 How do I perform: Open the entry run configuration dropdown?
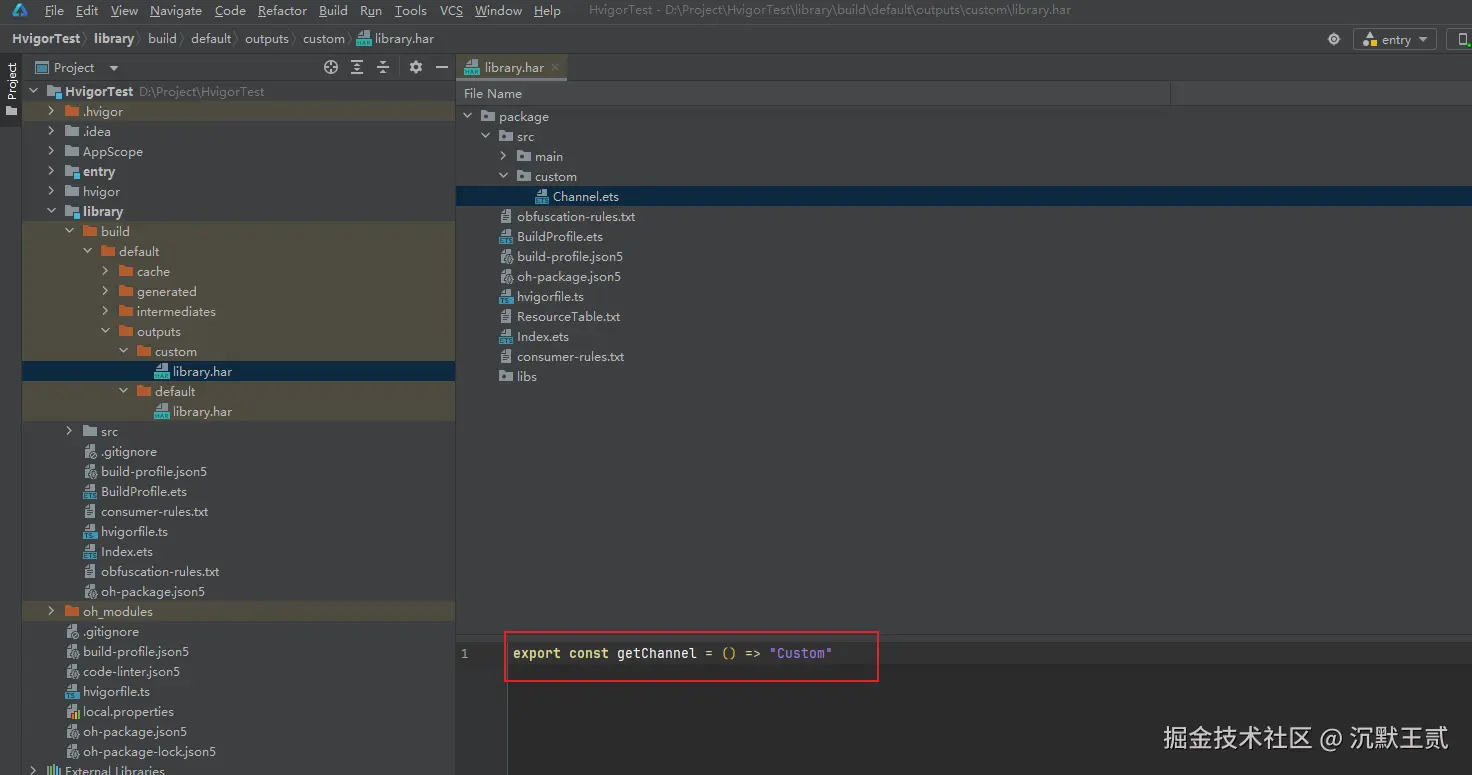pos(1394,39)
